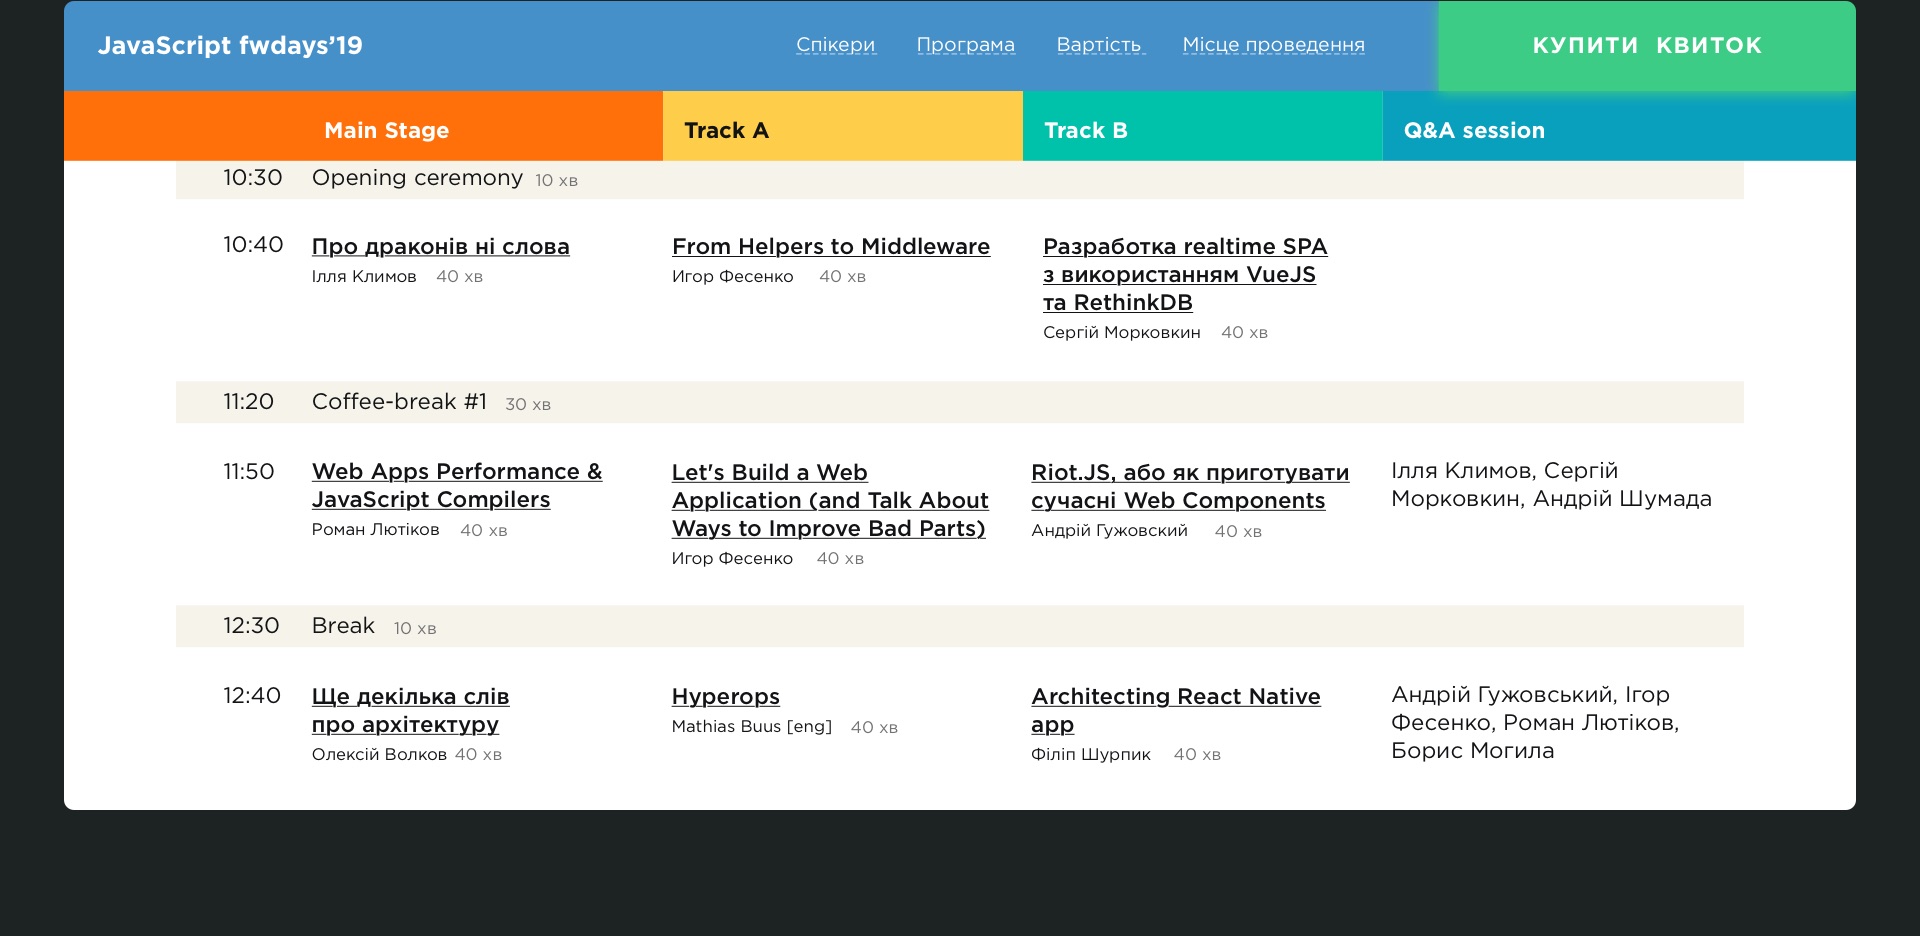Open the talk Ще декілька слів про архітектуру
This screenshot has width=1920, height=936.
(410, 710)
